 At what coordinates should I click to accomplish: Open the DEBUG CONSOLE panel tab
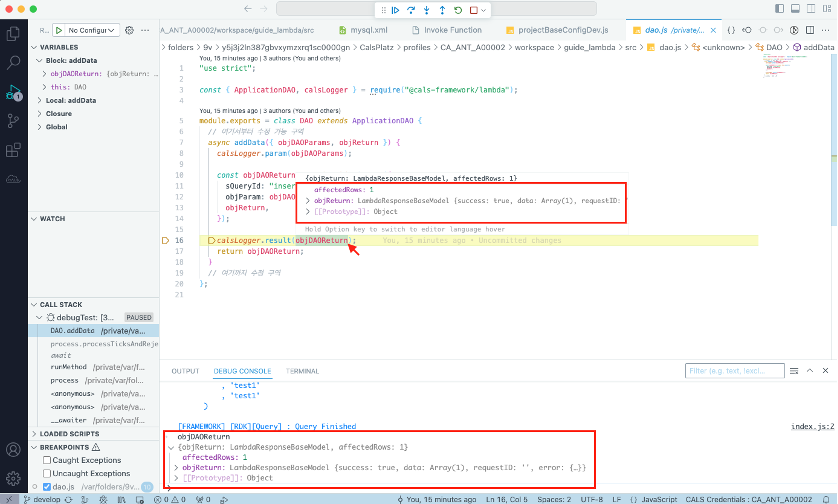click(242, 371)
